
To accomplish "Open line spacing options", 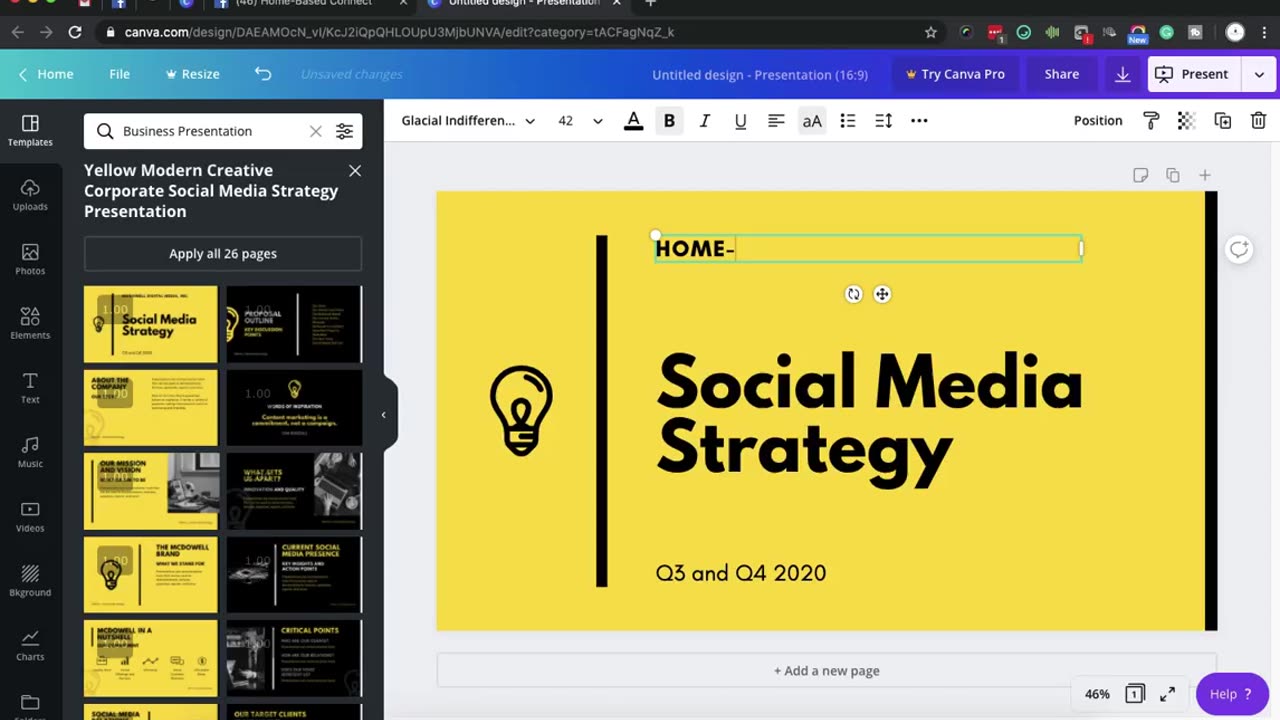I will point(883,121).
